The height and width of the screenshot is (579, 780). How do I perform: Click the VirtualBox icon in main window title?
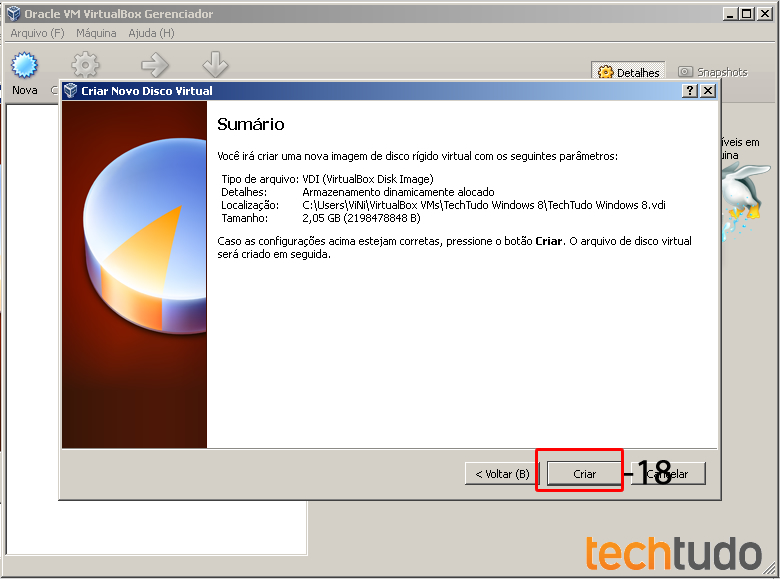[x=13, y=13]
